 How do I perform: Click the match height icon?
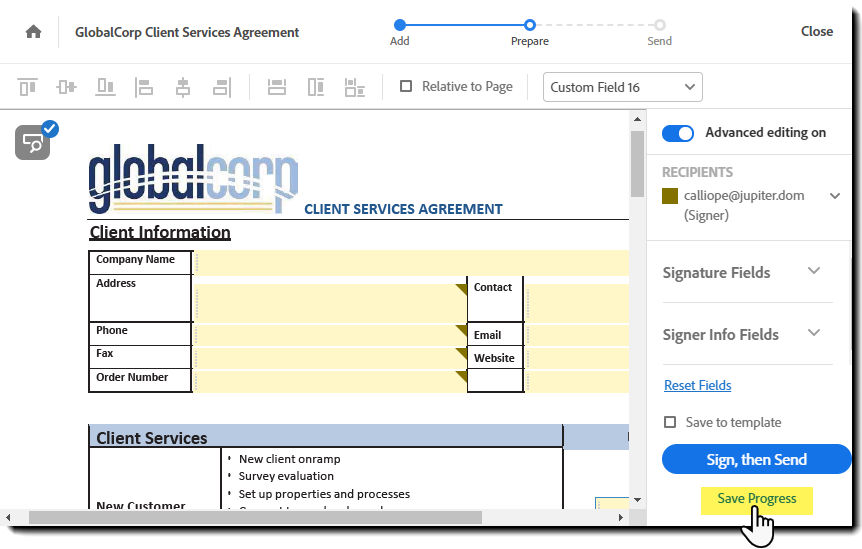pyautogui.click(x=316, y=87)
